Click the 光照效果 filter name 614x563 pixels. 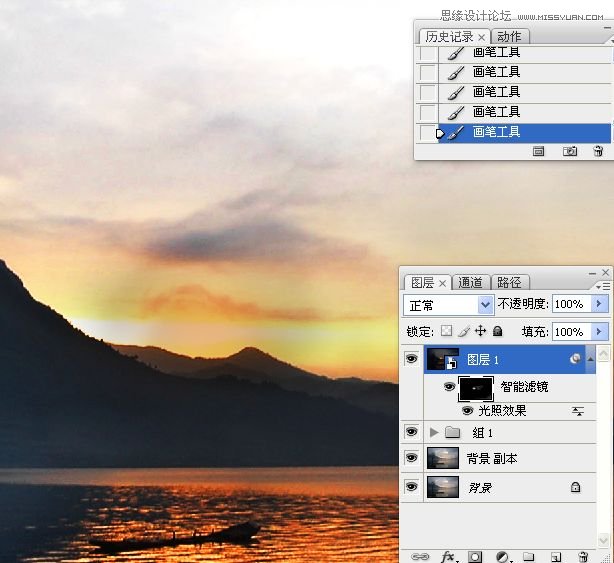502,411
